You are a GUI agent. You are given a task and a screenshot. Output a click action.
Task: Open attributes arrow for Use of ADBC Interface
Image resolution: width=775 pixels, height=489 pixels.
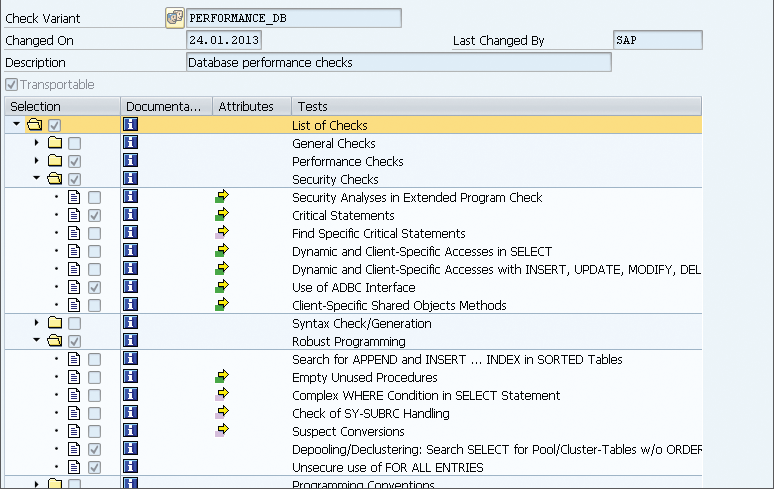[222, 287]
